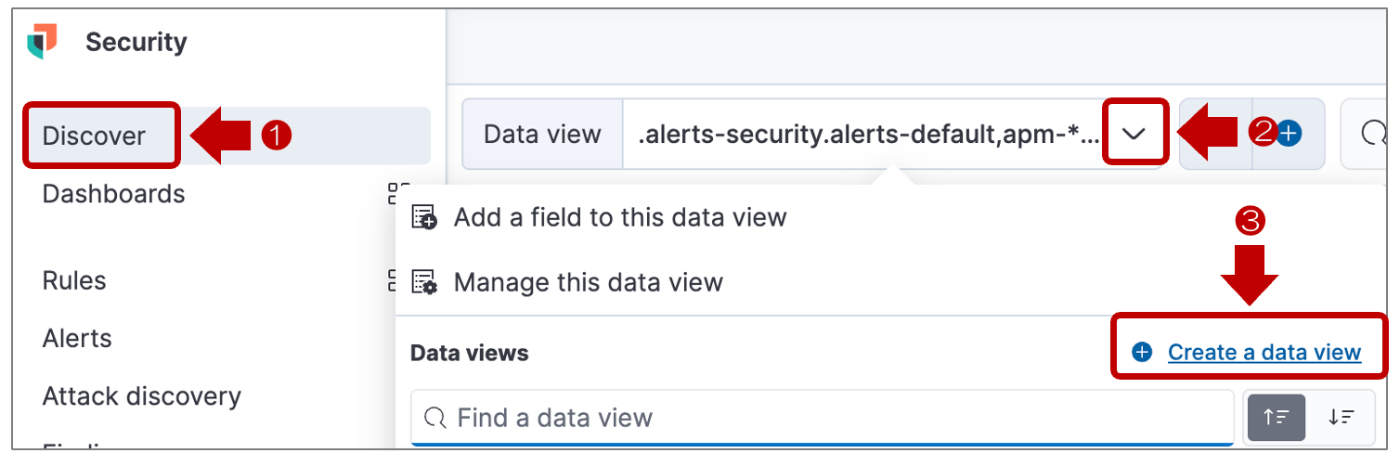Select Manage this data view
Image resolution: width=1400 pixels, height=466 pixels.
point(587,282)
